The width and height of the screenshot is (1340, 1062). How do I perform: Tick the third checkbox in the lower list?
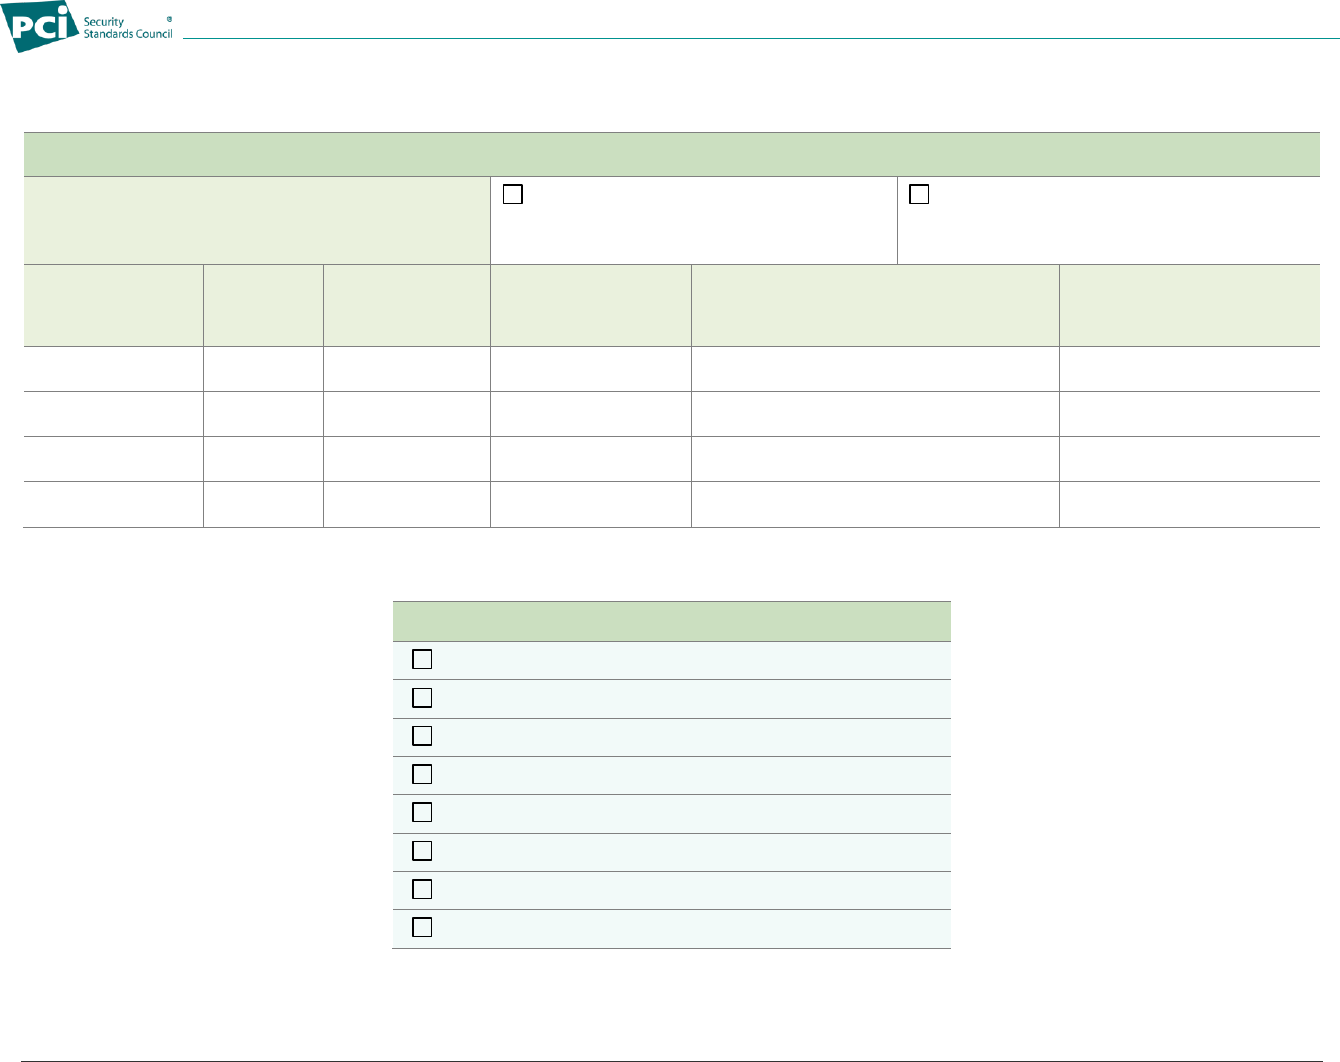[422, 736]
